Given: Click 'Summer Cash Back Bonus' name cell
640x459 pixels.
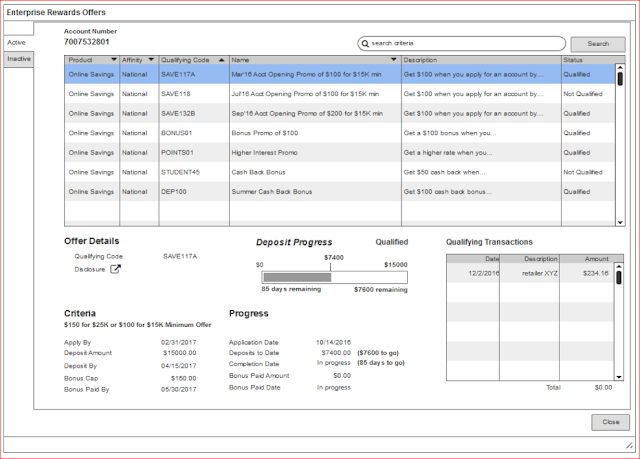Looking at the screenshot, I should click(272, 192).
